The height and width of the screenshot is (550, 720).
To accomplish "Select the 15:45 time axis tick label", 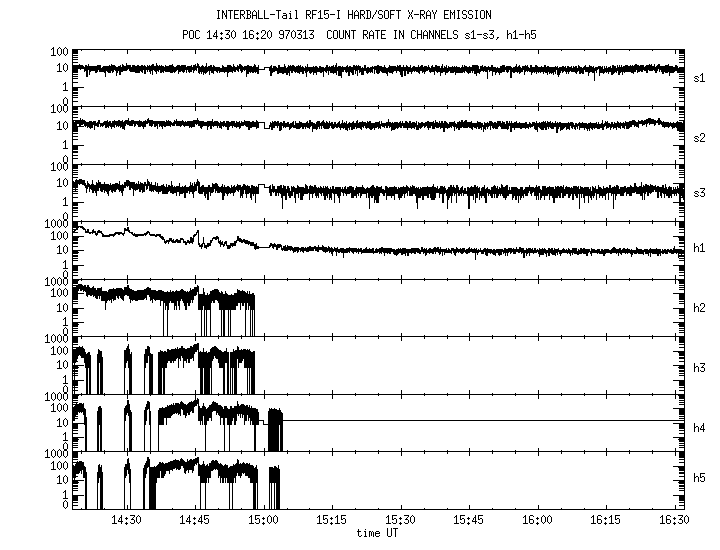I will coord(470,522).
